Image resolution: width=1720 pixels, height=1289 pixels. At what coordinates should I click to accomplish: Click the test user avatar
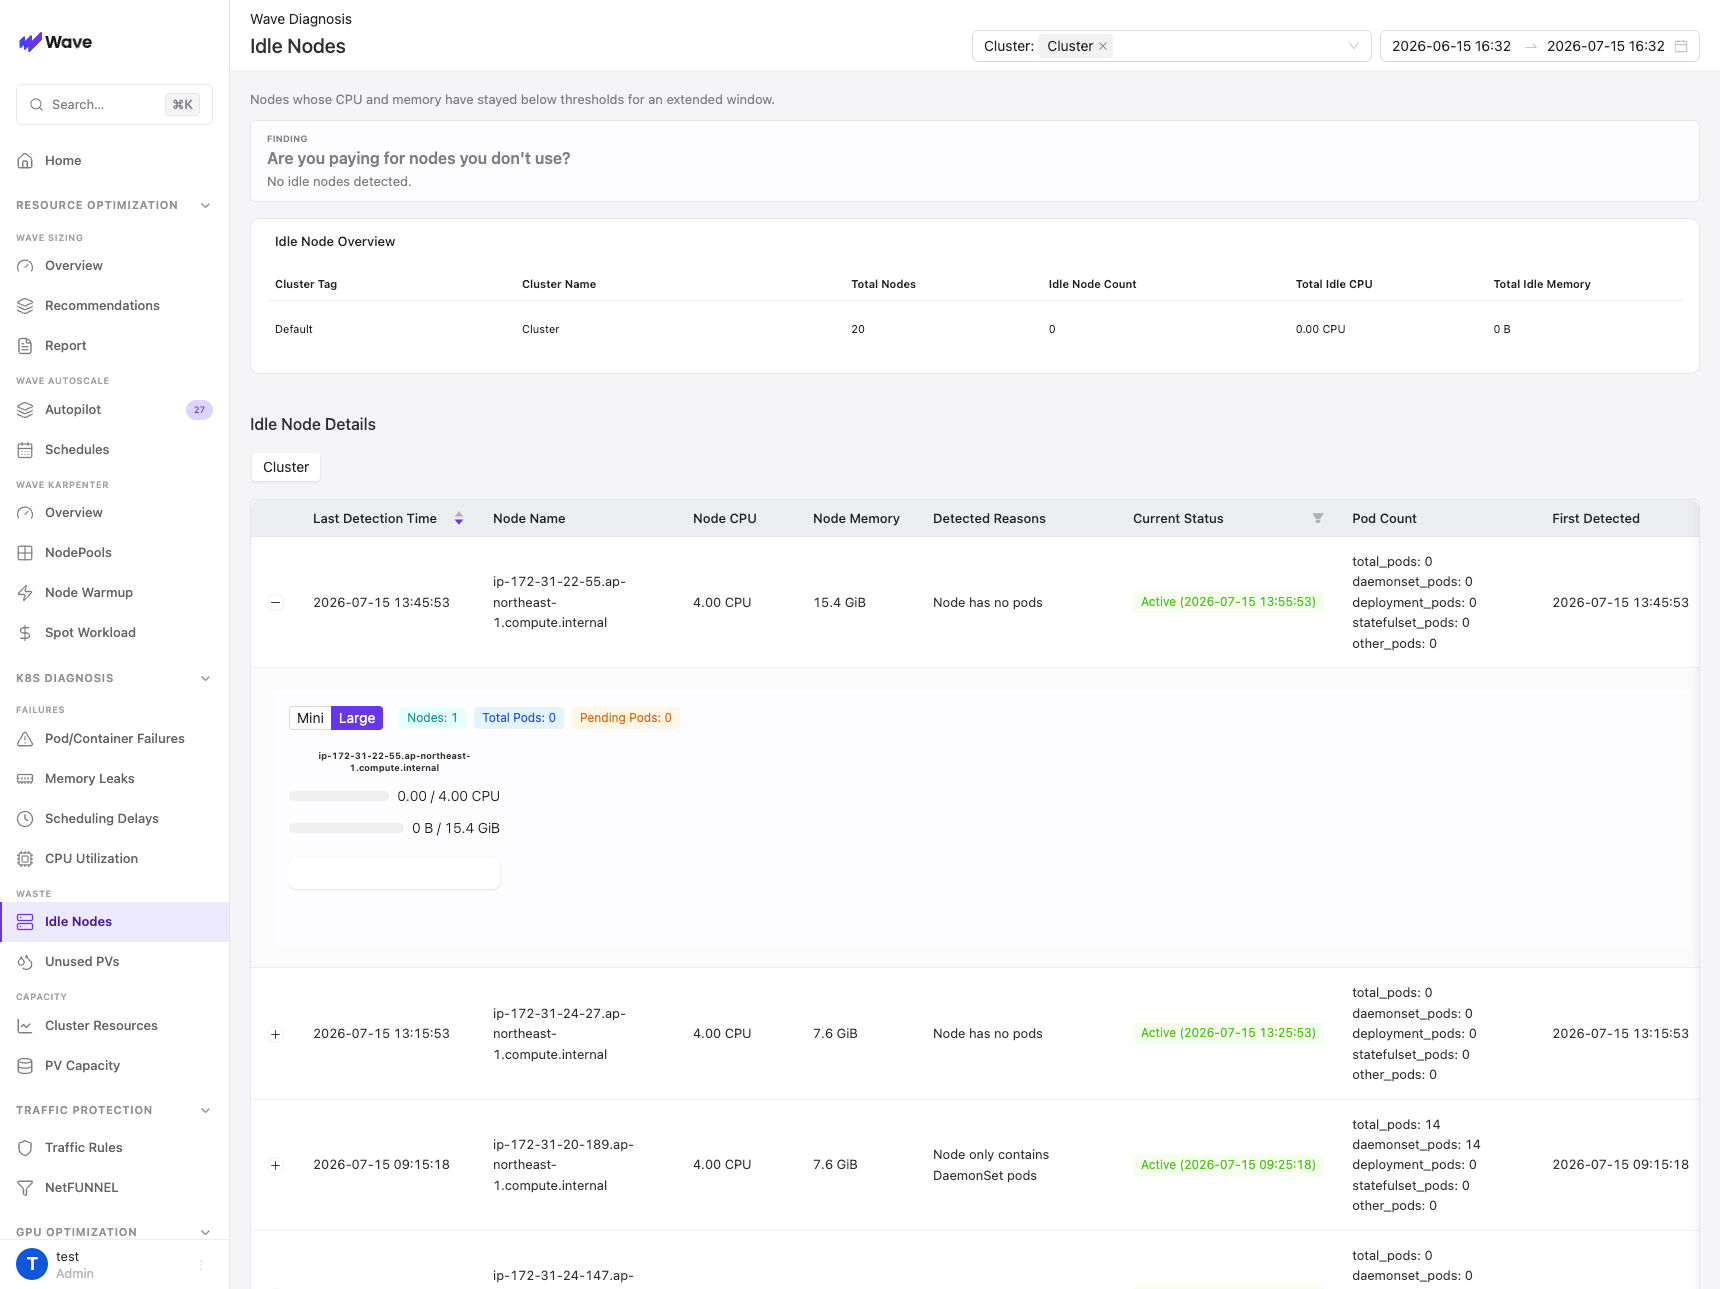(32, 1264)
